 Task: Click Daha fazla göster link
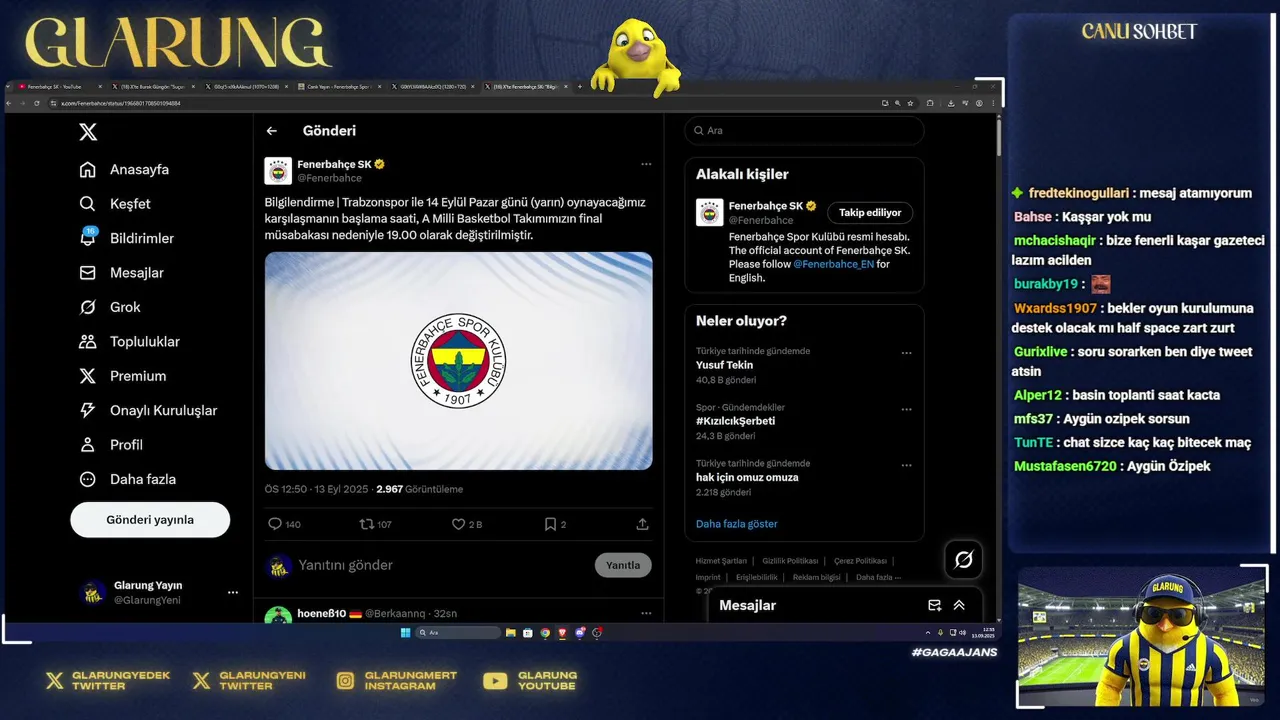click(x=737, y=524)
